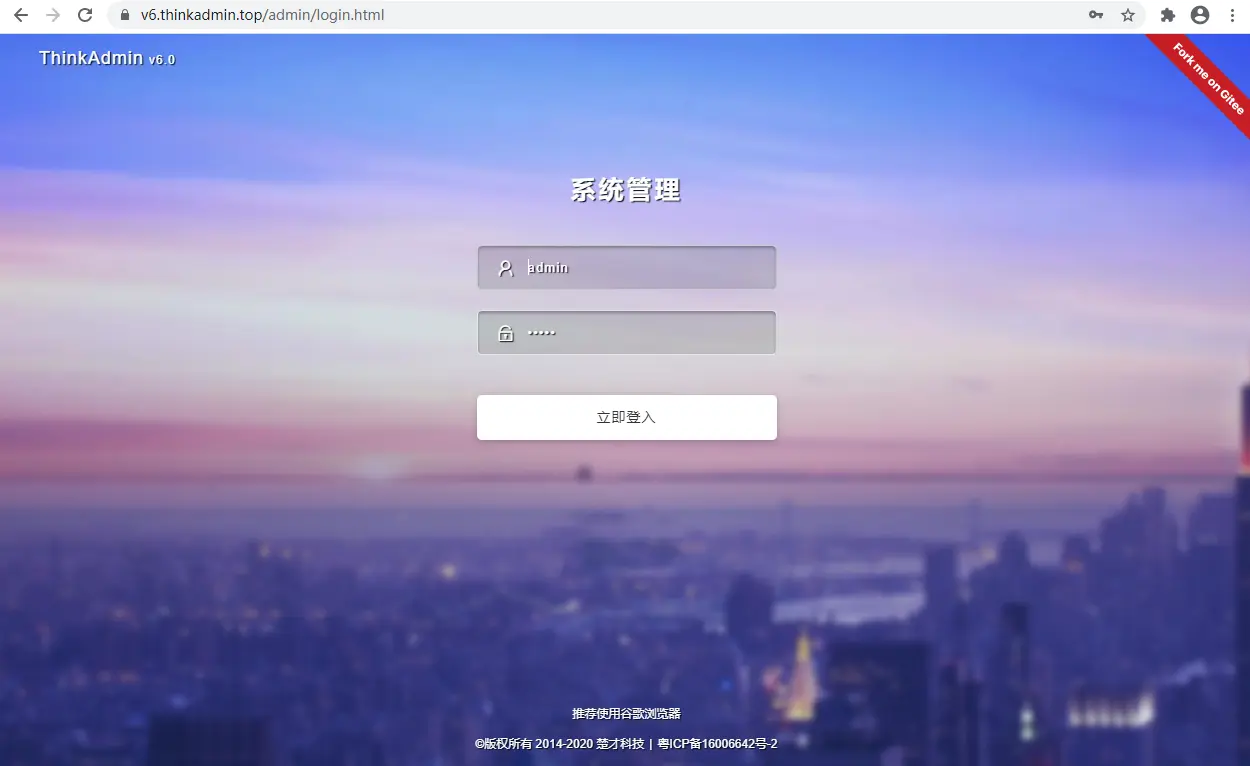Open the browser extensions puzzle icon
The height and width of the screenshot is (766, 1250).
click(x=1167, y=15)
